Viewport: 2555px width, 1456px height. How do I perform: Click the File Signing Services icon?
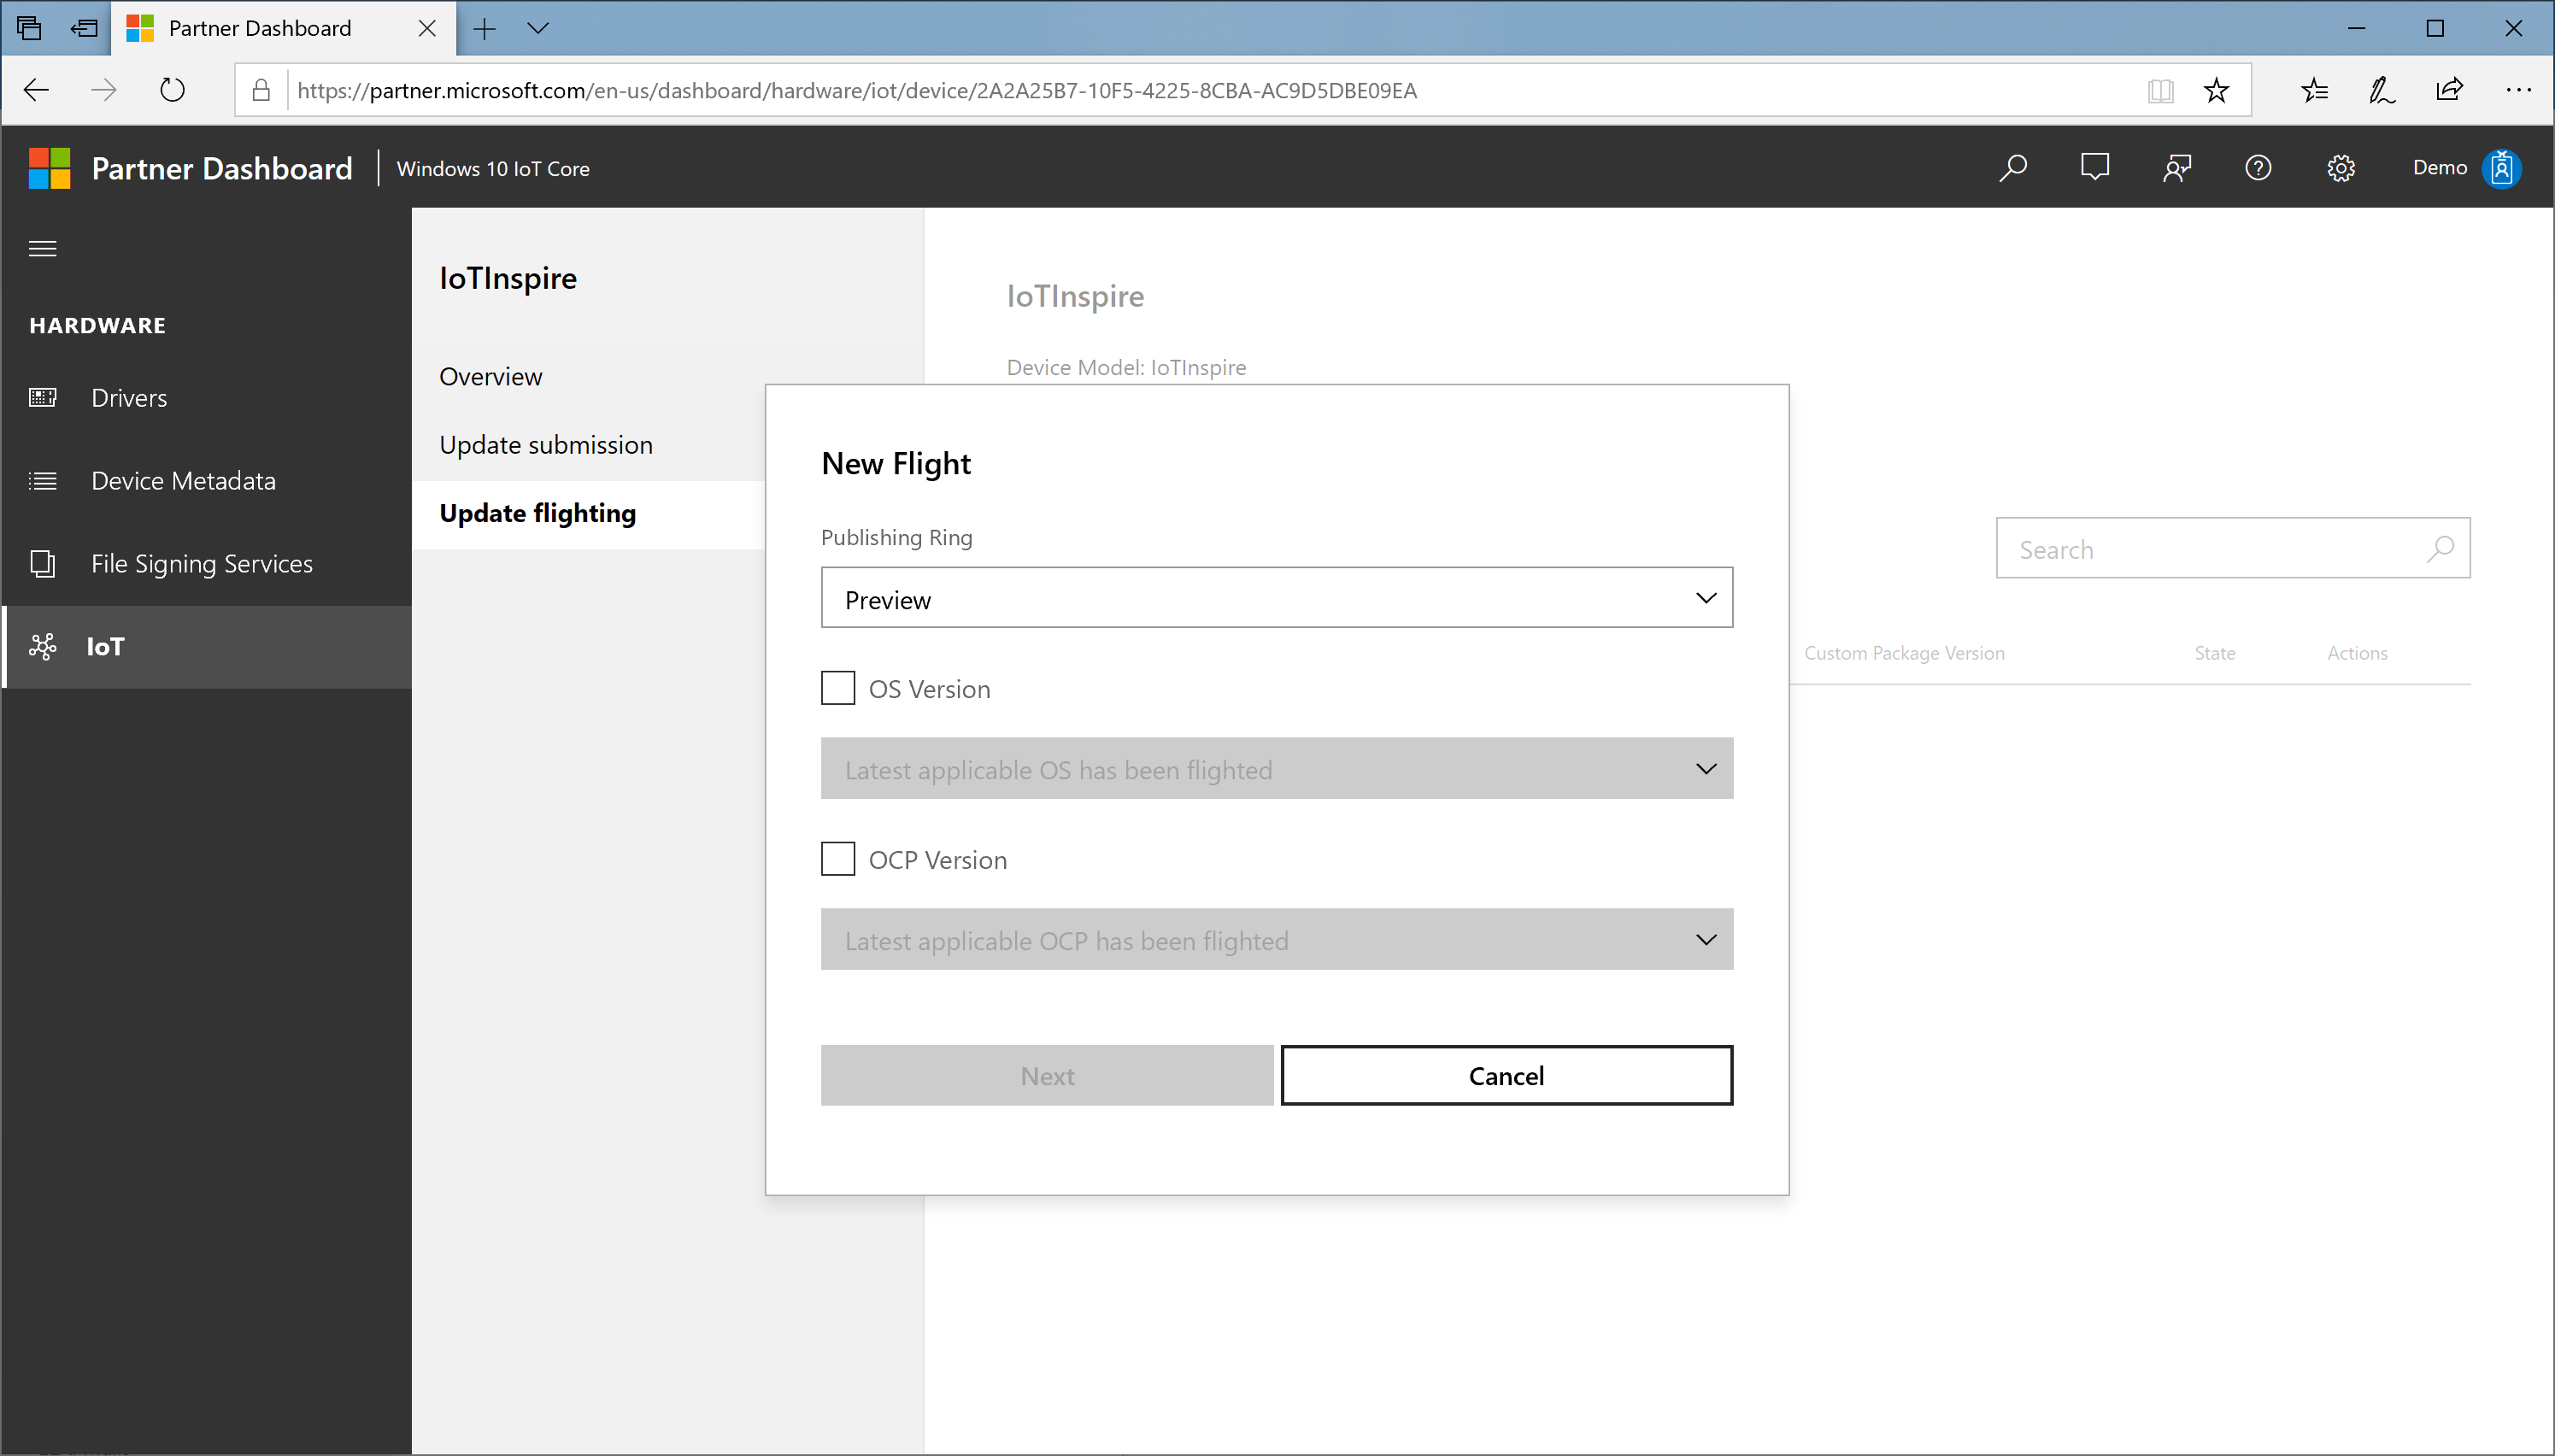45,563
